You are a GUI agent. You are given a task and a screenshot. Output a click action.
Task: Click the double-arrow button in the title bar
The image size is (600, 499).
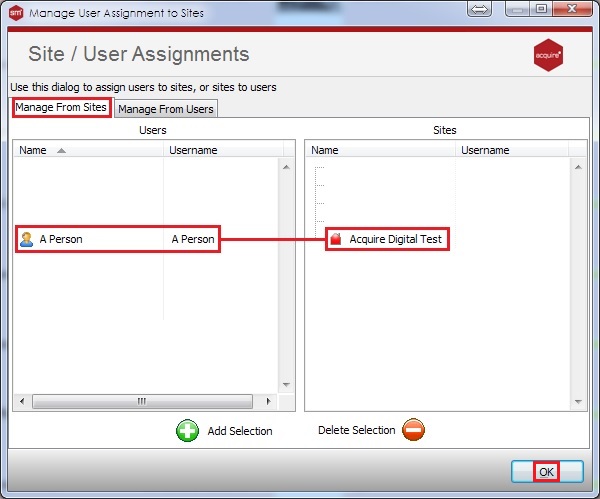(479, 9)
